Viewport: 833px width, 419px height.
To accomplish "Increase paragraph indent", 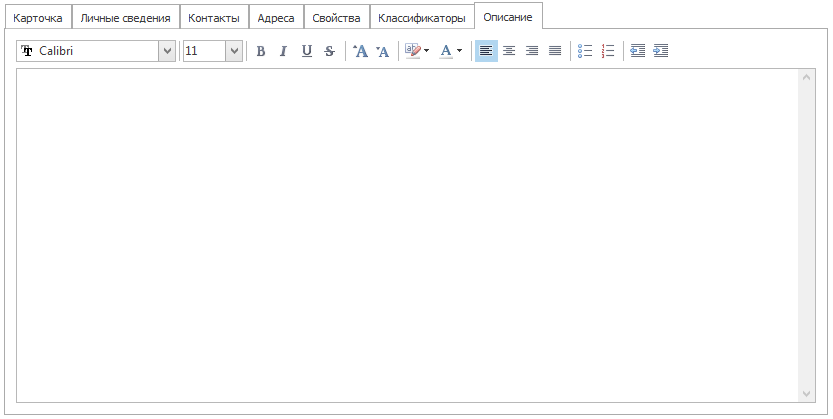I will pos(660,51).
